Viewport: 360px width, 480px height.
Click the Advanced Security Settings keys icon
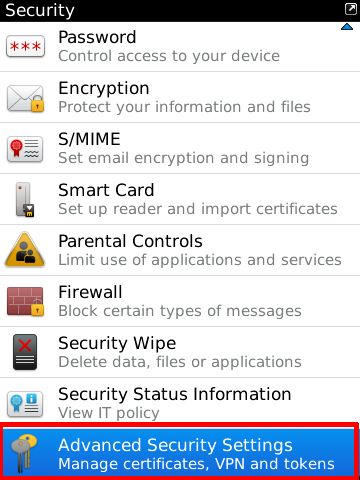pos(24,453)
